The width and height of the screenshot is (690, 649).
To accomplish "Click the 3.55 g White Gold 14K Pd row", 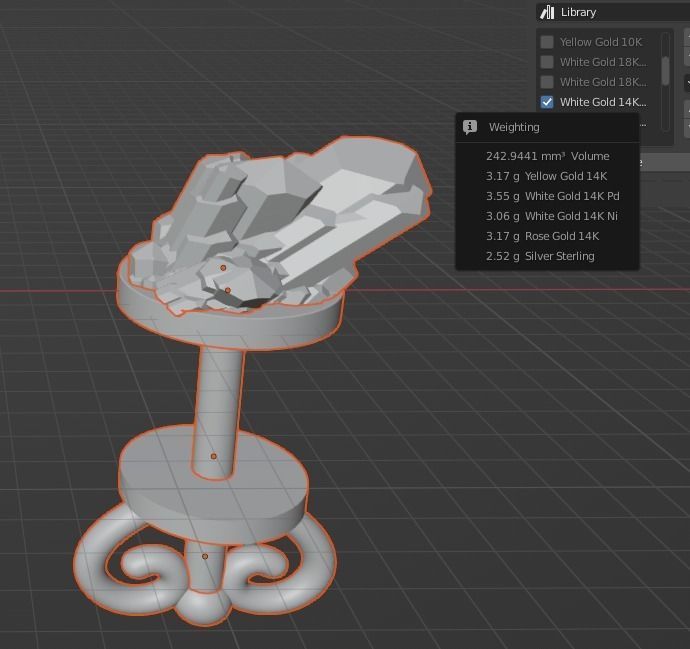I will coord(552,196).
